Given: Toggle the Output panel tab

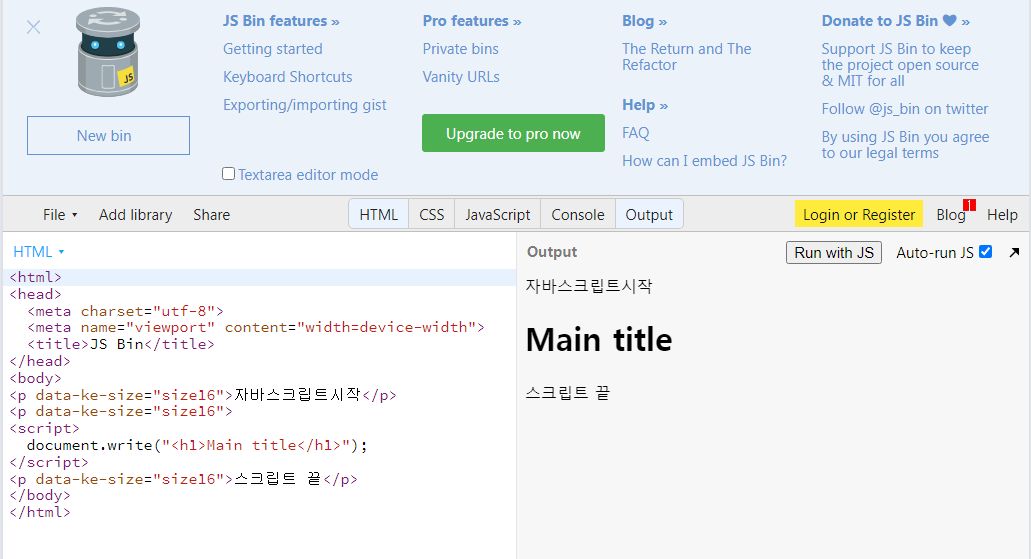Looking at the screenshot, I should tap(649, 214).
